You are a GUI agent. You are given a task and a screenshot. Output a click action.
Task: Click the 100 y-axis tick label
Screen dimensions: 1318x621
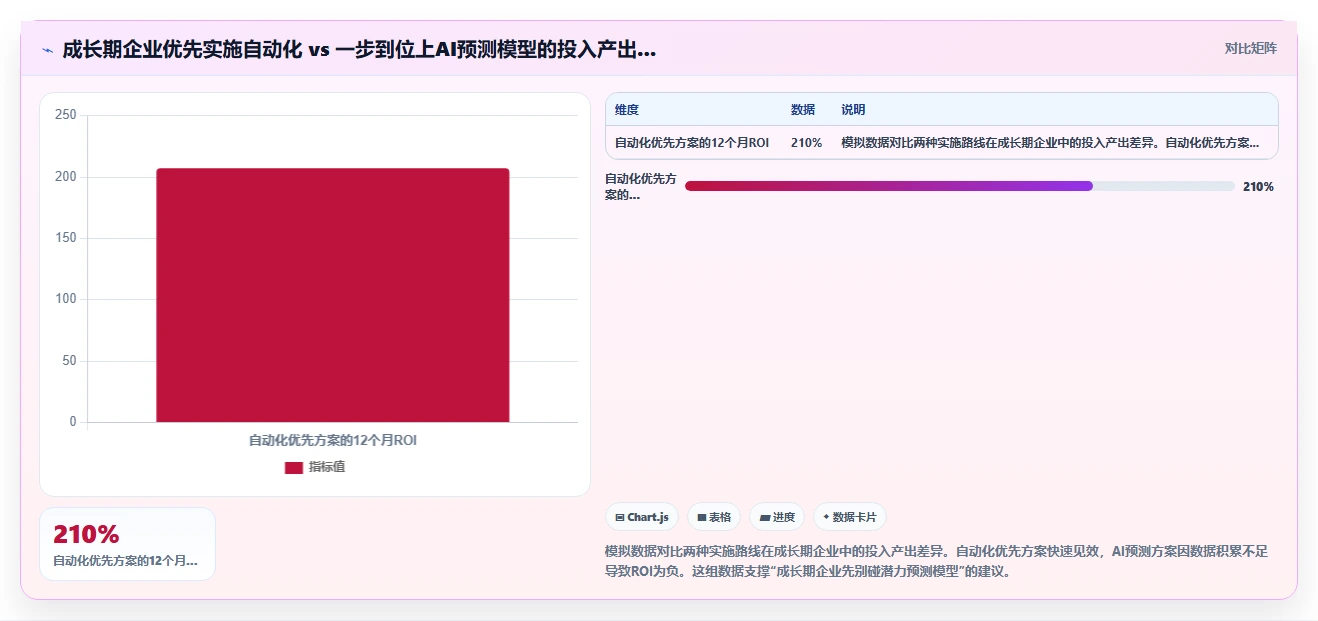(x=66, y=299)
